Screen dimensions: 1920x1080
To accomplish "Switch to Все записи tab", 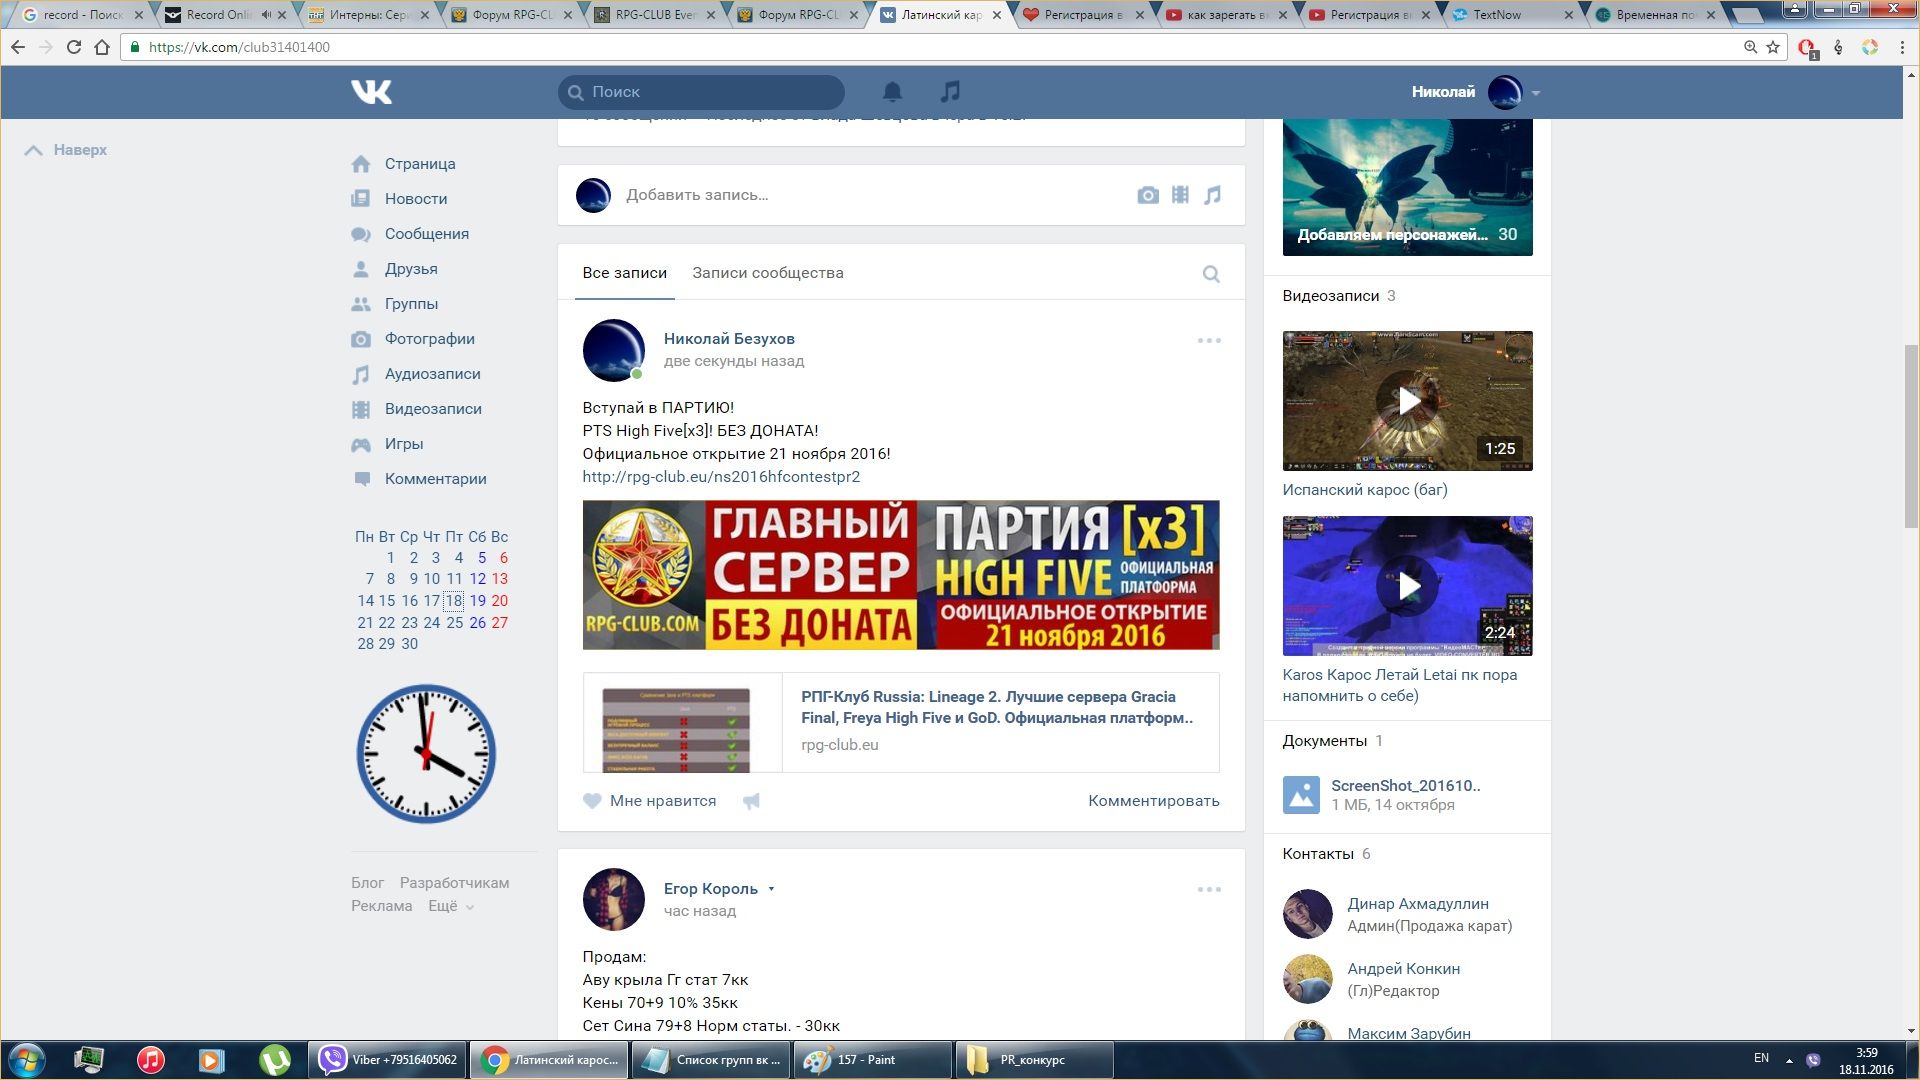I will tap(625, 273).
